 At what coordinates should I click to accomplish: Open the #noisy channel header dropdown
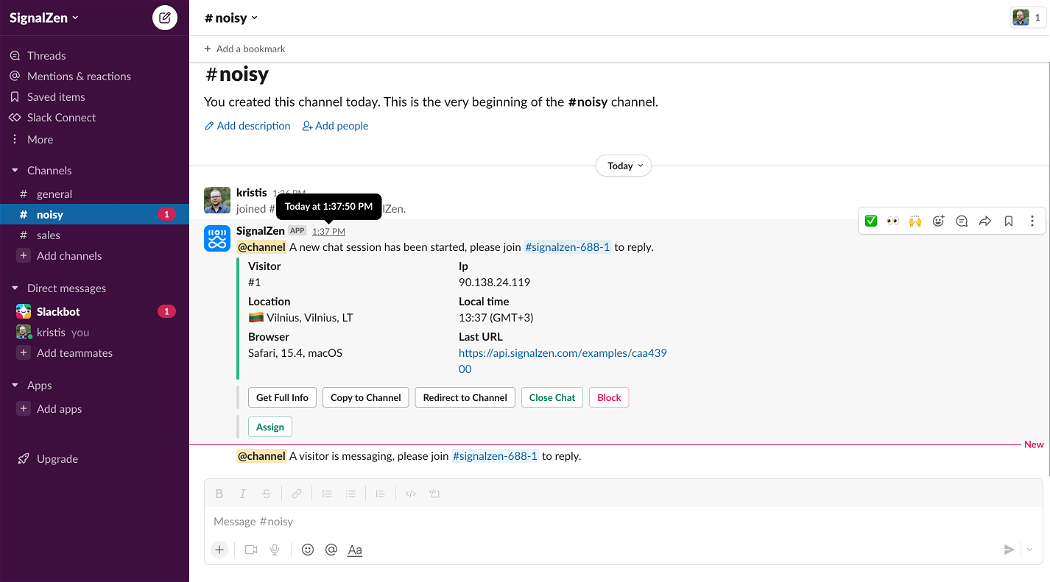(231, 18)
